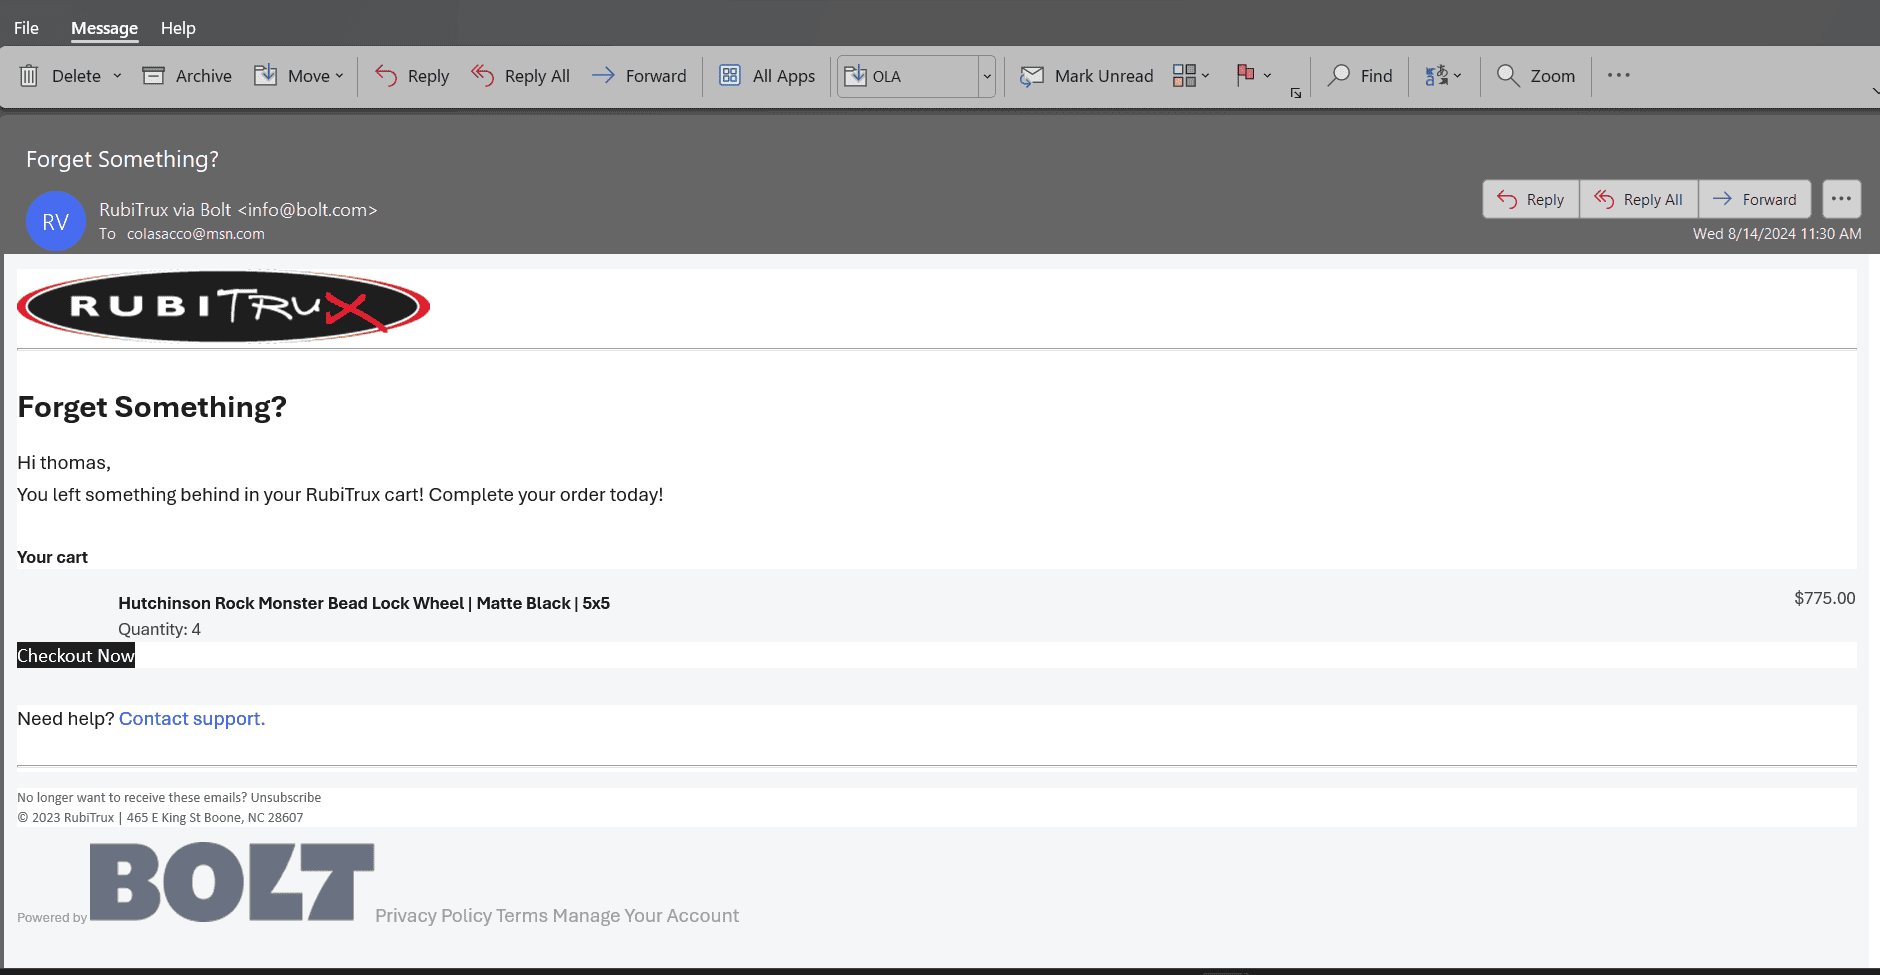This screenshot has width=1880, height=975.
Task: Open the Privacy Policy link
Action: (434, 916)
